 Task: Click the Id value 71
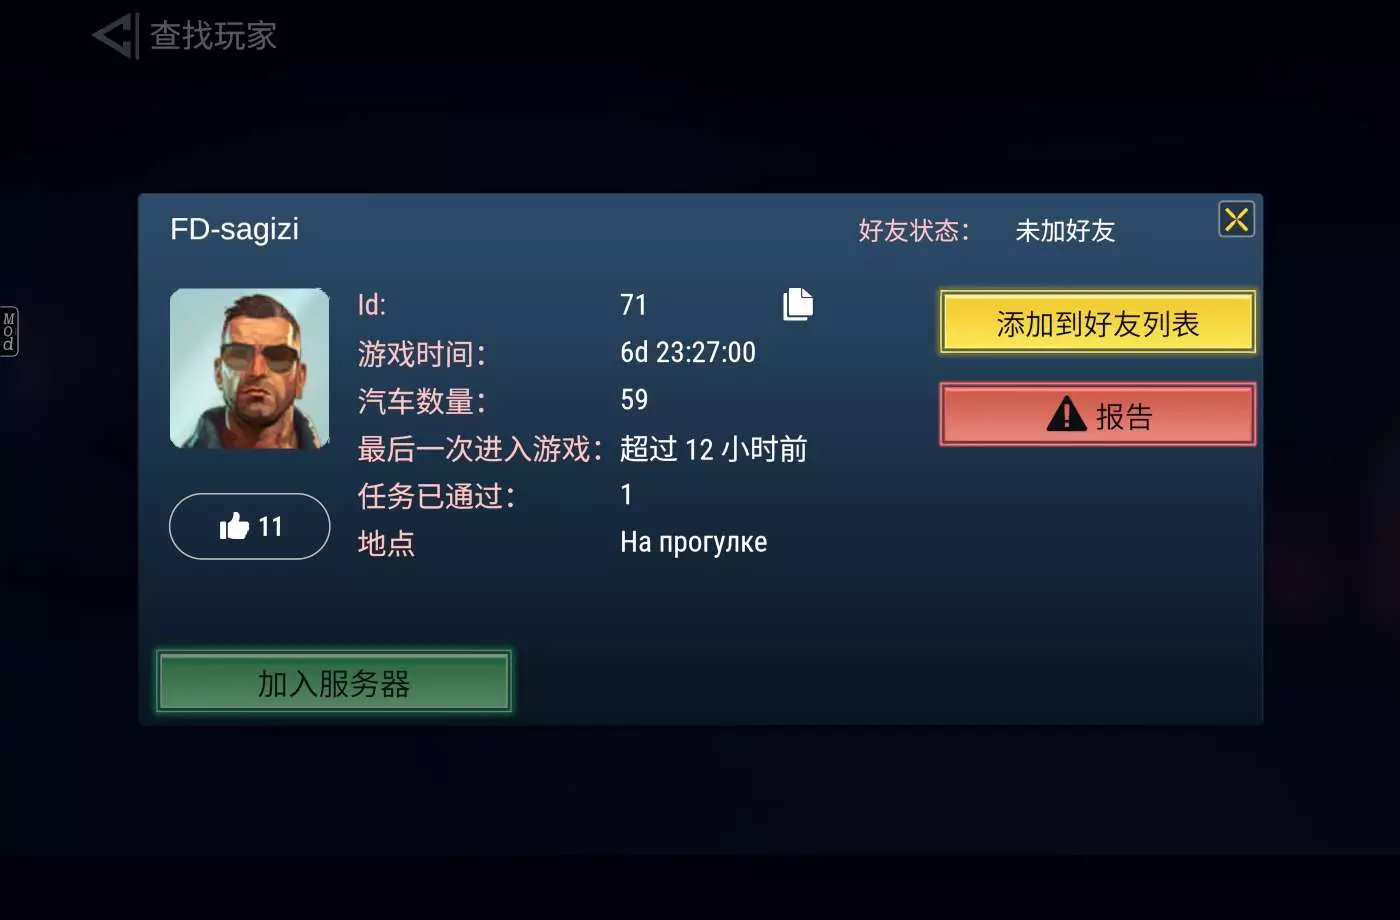tap(633, 304)
